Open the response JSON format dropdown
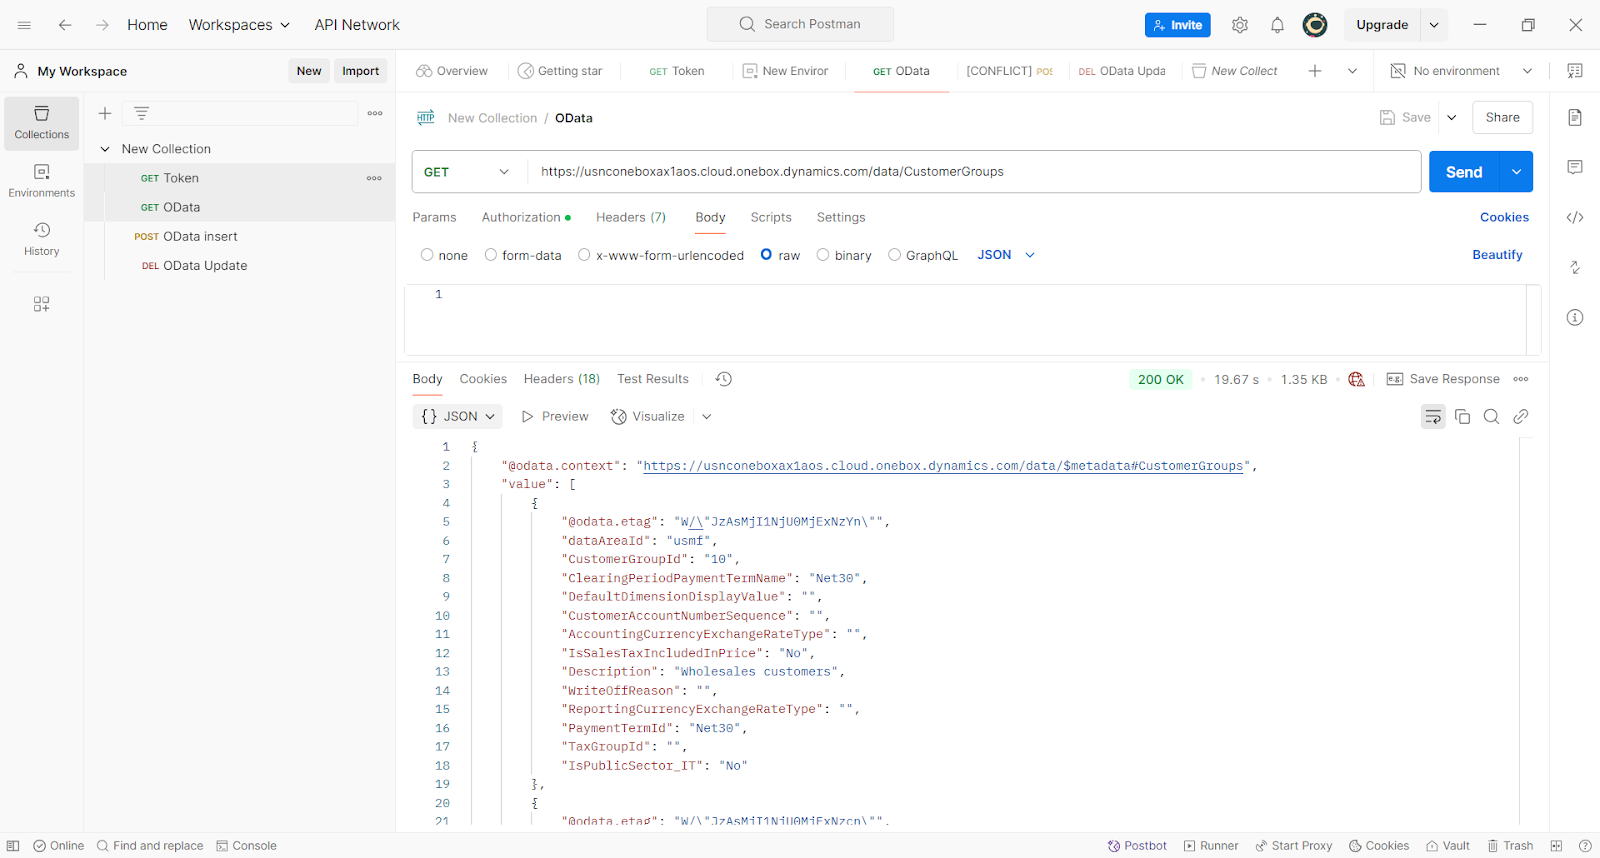1600x858 pixels. (x=458, y=417)
